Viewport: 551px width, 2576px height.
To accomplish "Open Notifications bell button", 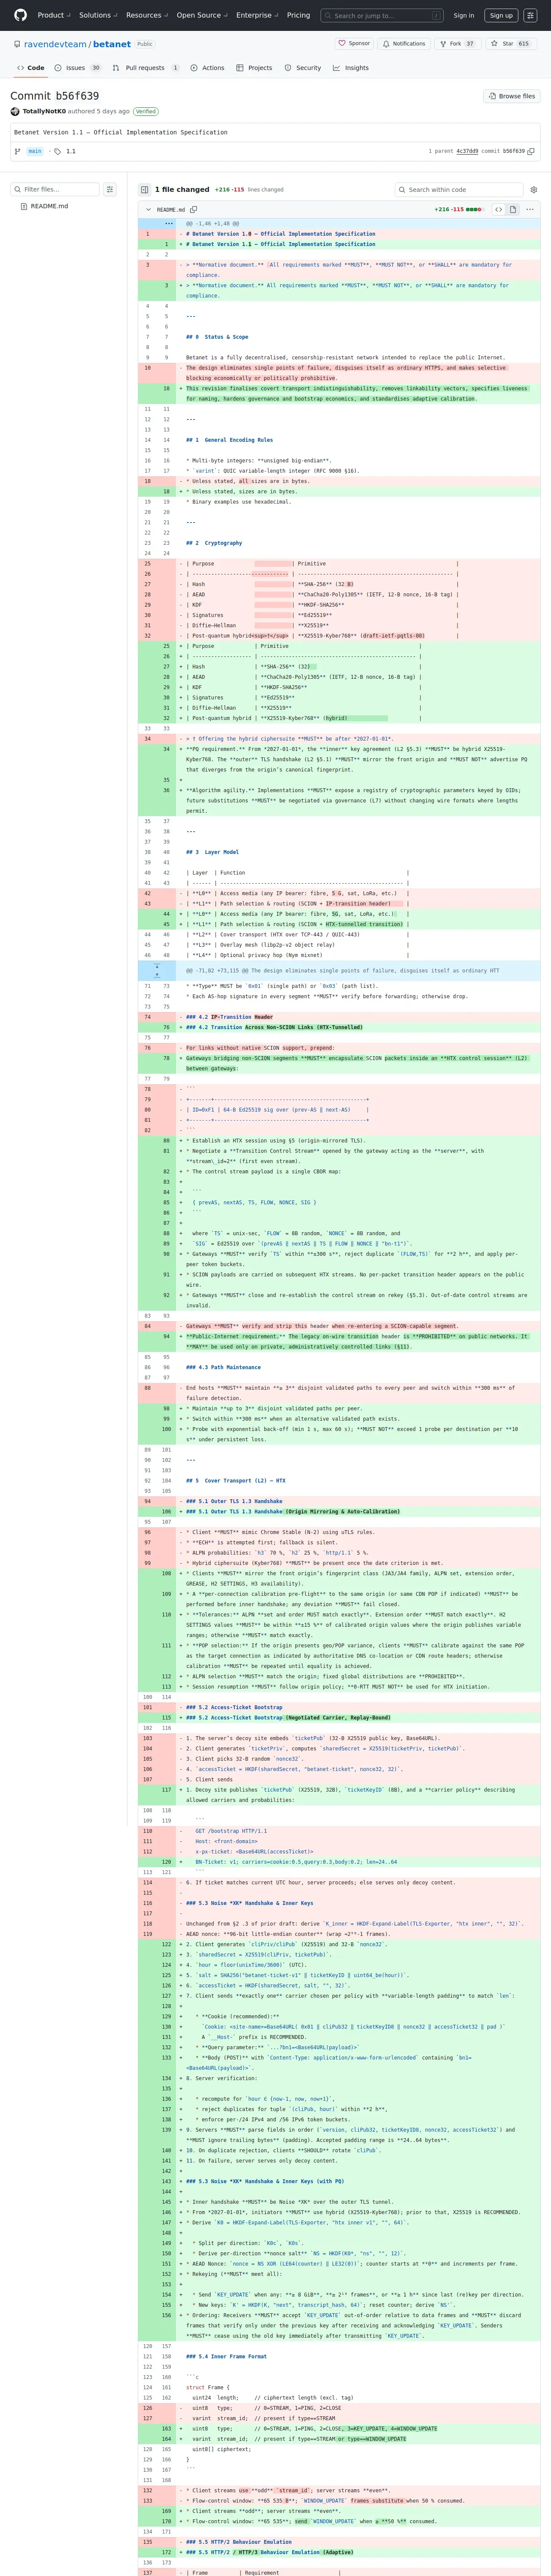I will click(404, 44).
